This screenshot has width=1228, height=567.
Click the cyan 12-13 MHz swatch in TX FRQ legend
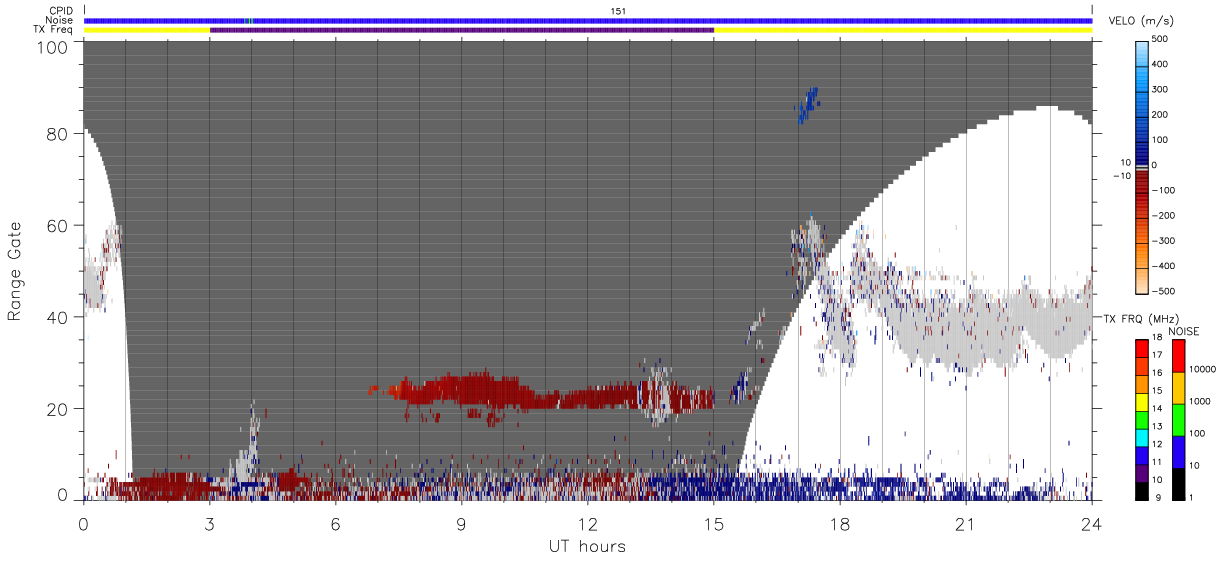[1142, 438]
